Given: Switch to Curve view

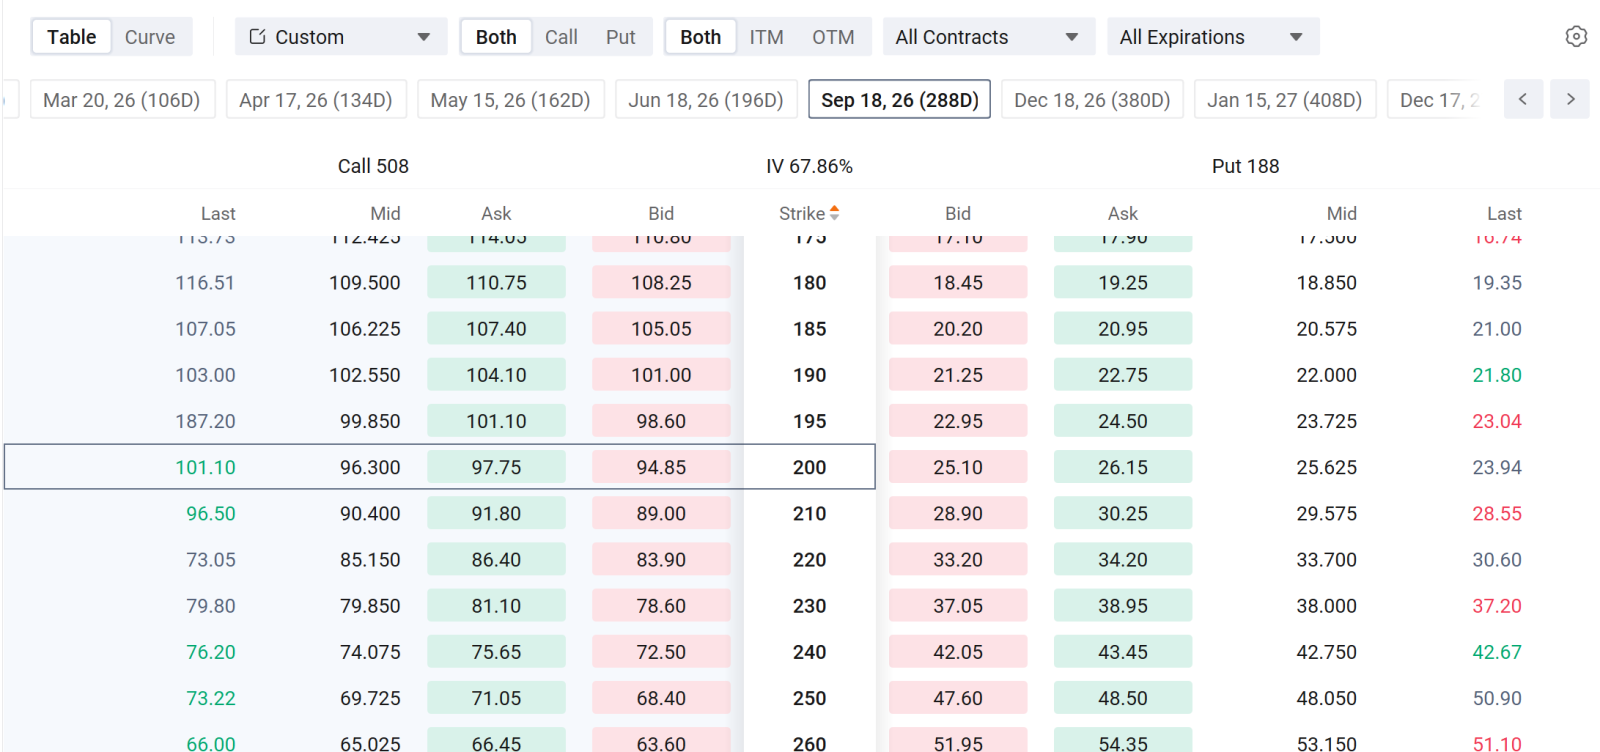Looking at the screenshot, I should click(x=150, y=37).
